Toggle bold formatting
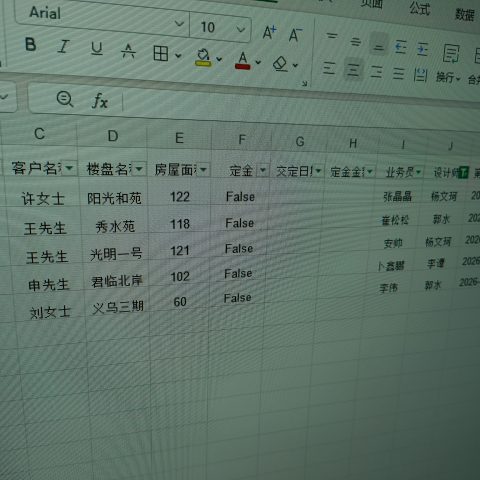The height and width of the screenshot is (480, 480). pos(30,44)
